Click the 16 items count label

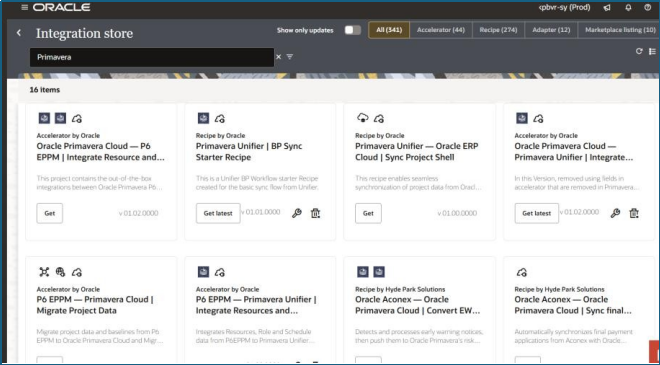[x=45, y=90]
